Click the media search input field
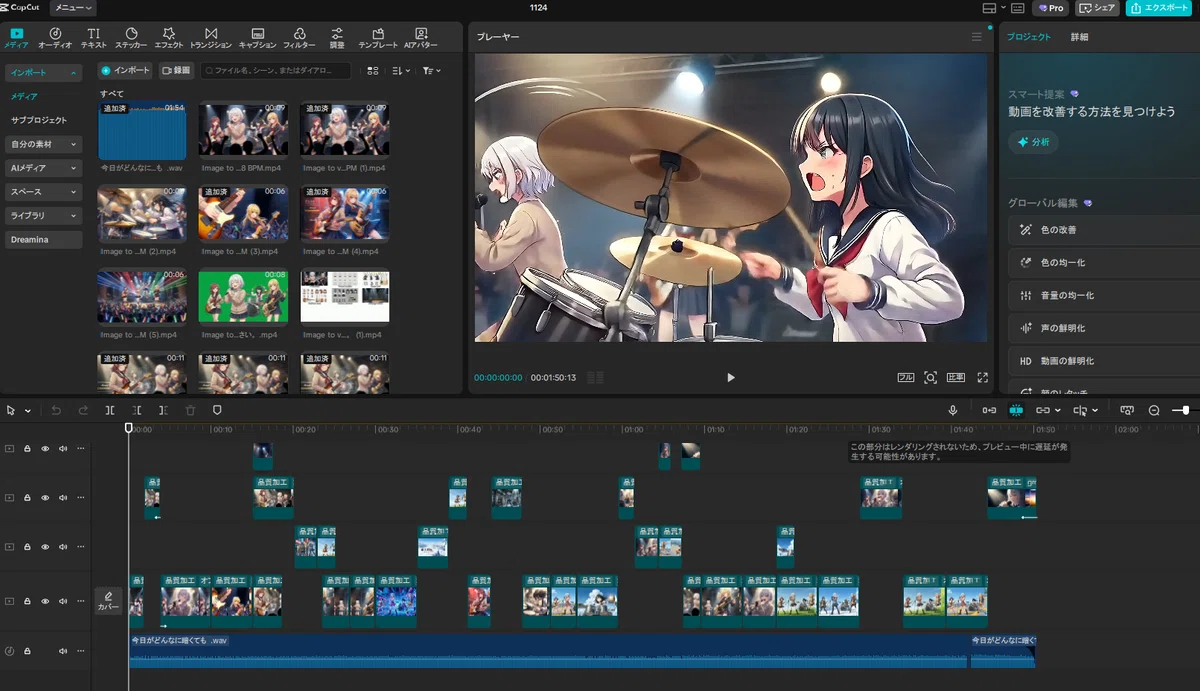Image resolution: width=1200 pixels, height=691 pixels. pyautogui.click(x=276, y=71)
